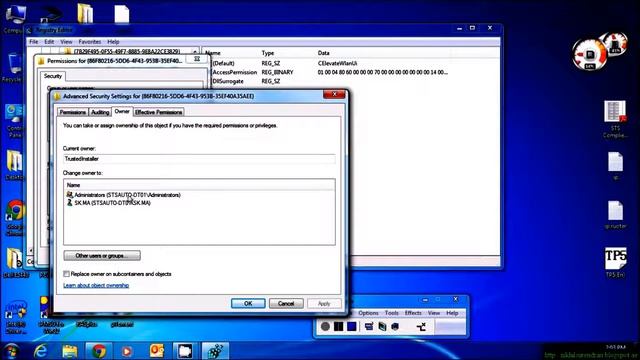Open the Effects menu in recorder window

coord(413,313)
